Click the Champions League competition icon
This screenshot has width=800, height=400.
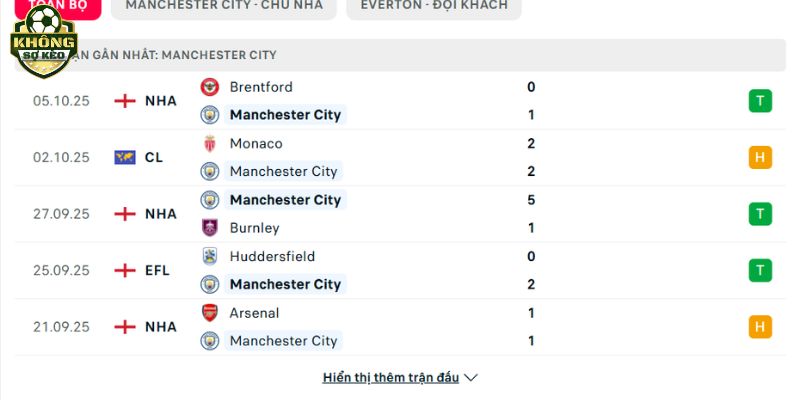point(125,157)
